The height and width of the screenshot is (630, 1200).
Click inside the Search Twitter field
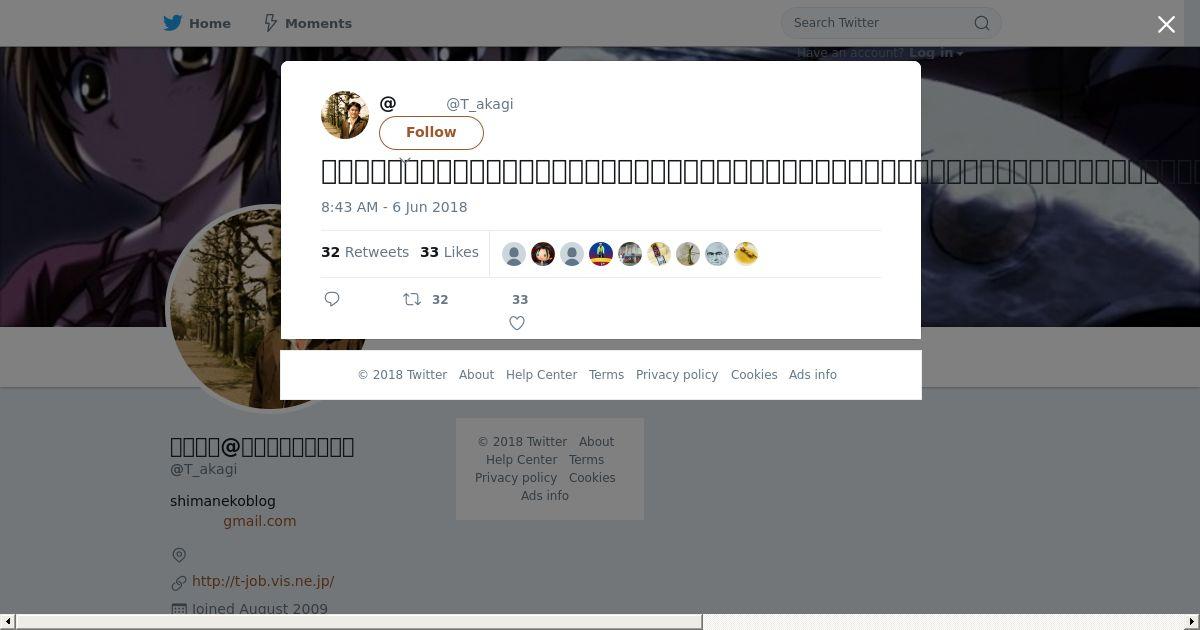pos(880,23)
